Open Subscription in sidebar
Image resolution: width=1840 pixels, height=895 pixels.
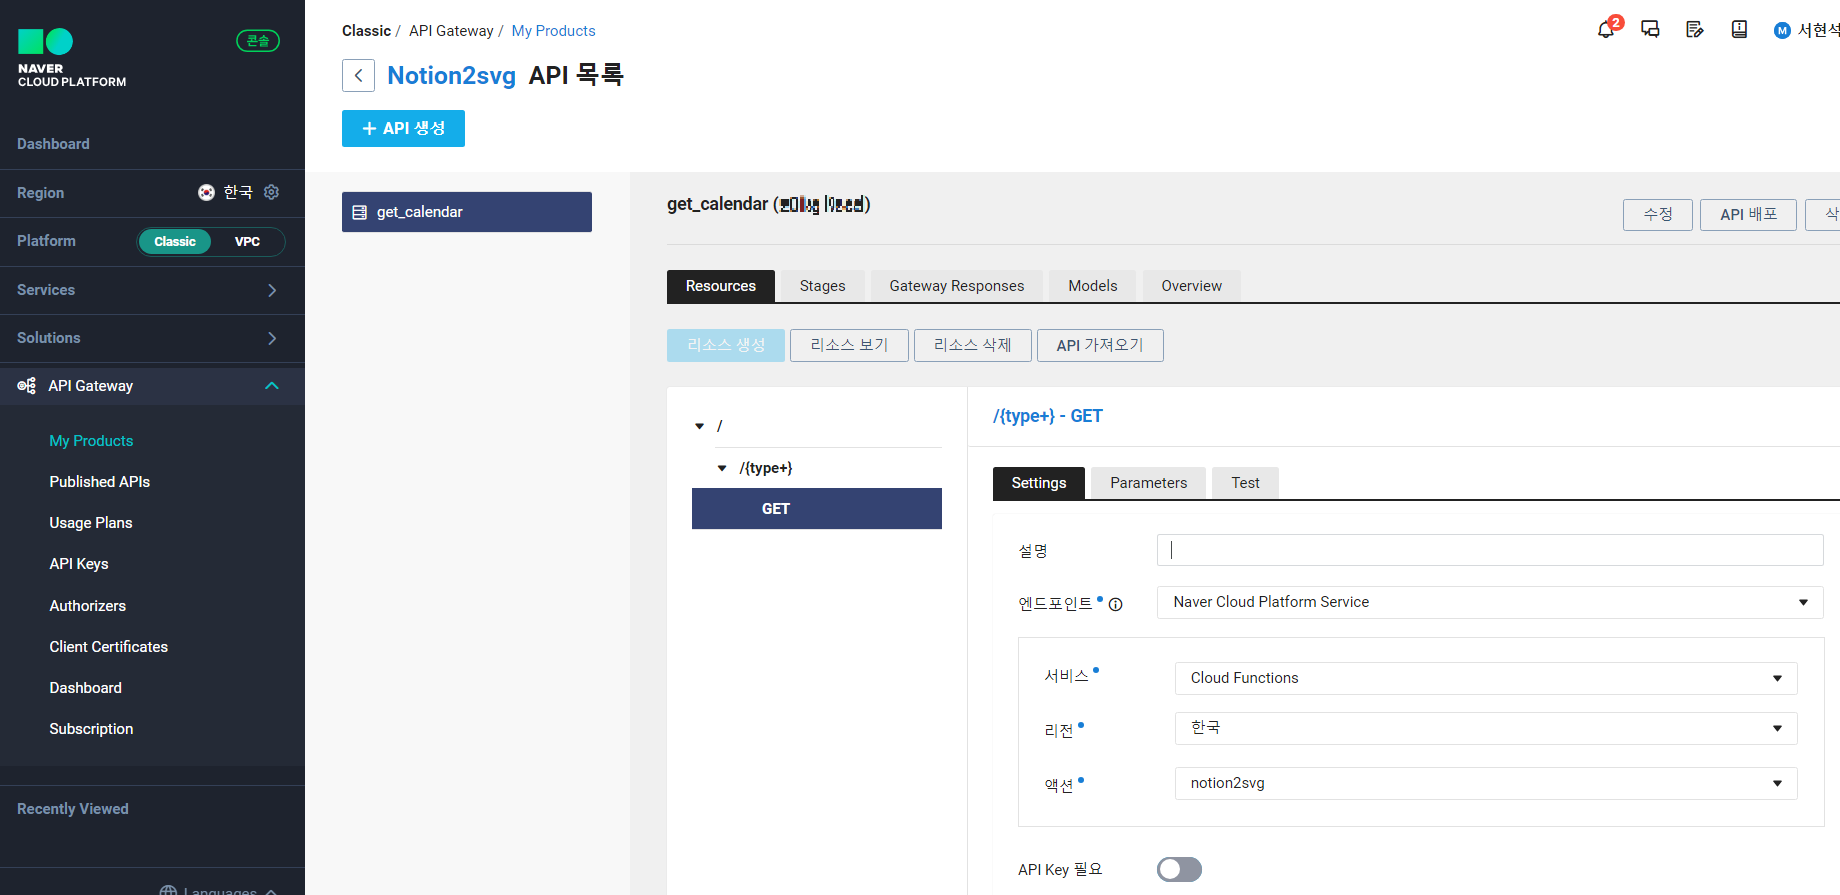(x=91, y=729)
